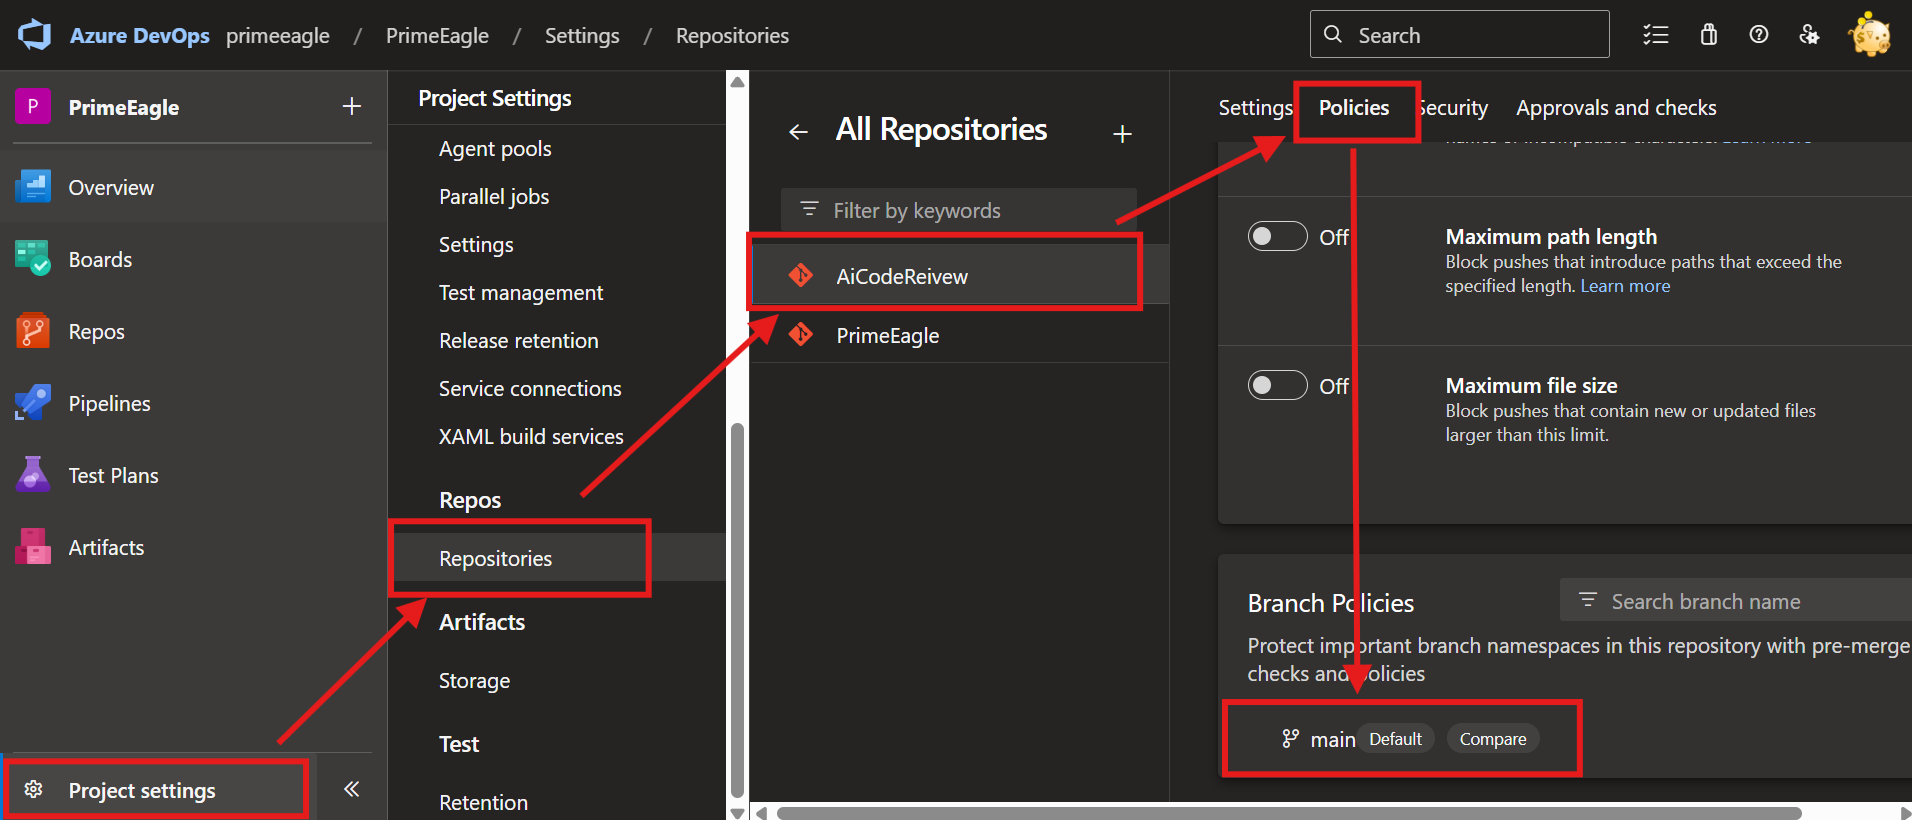Select Repositories in Project Settings

pyautogui.click(x=557, y=558)
